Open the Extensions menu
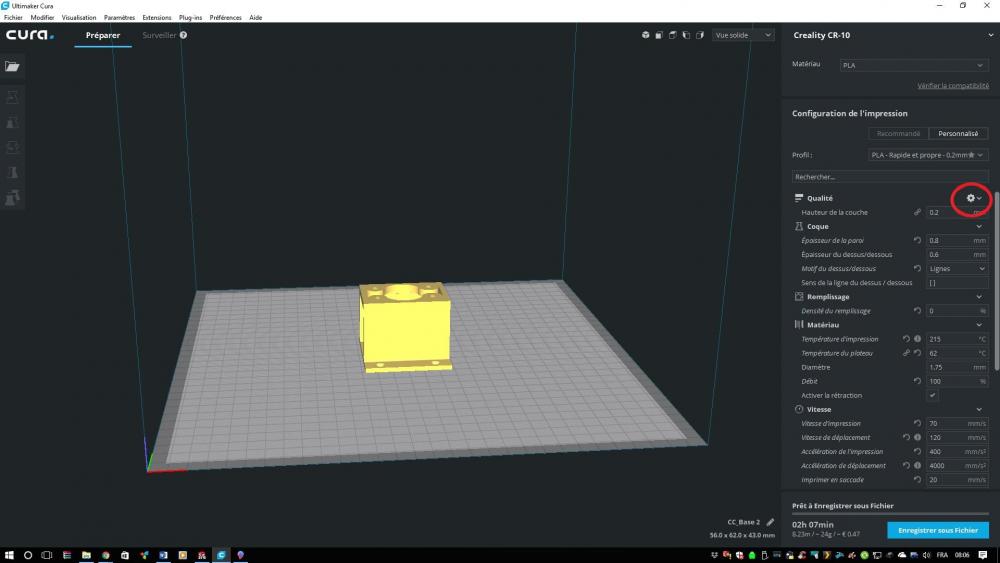Screen dimensions: 1000x563 (156, 17)
